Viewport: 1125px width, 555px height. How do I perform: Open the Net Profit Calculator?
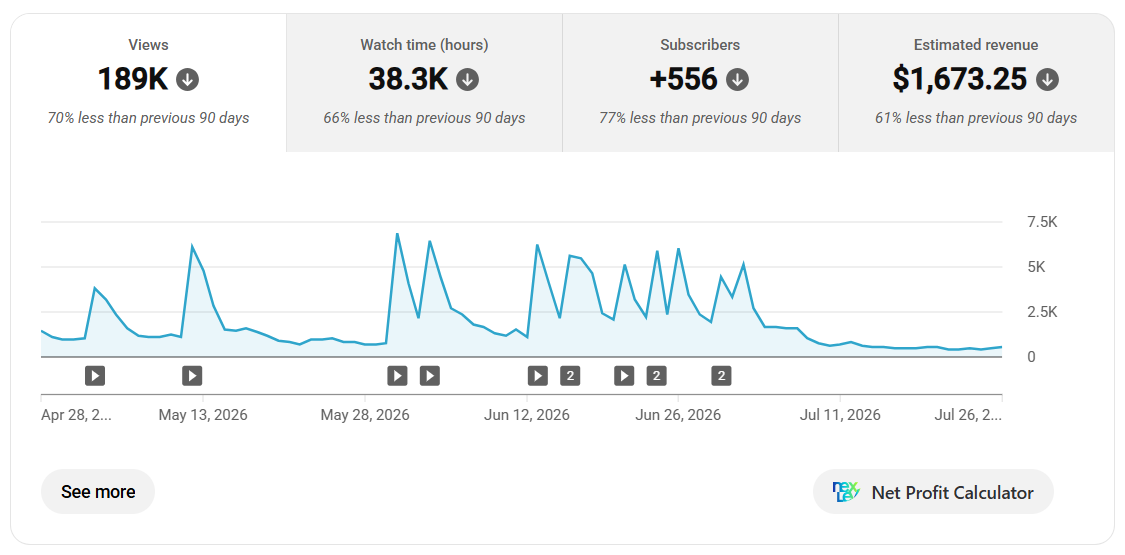[933, 492]
